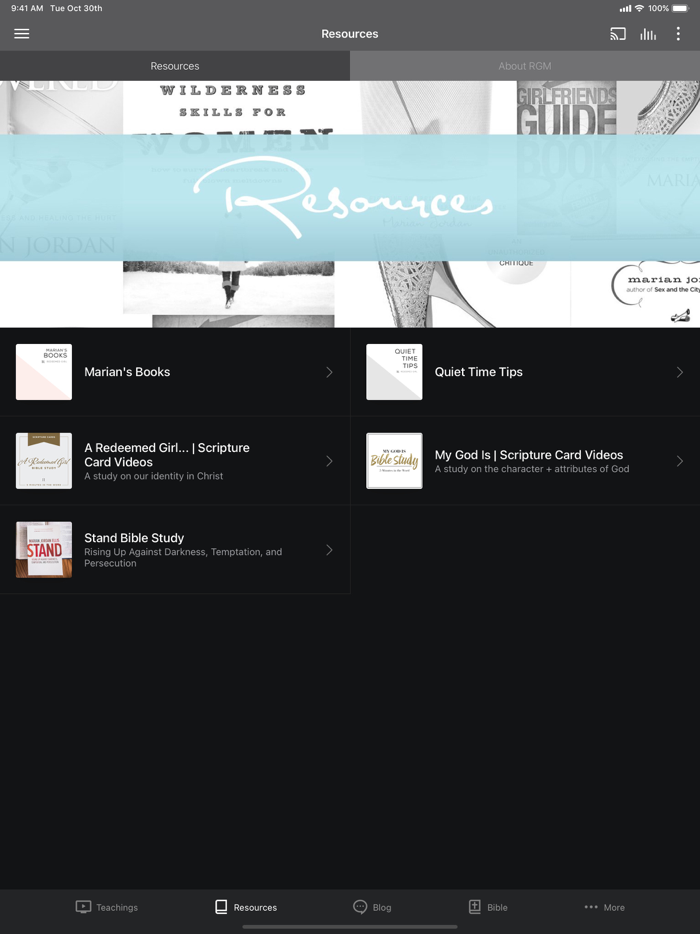The width and height of the screenshot is (700, 934).
Task: Expand the A Redeemed Girl row chevron
Action: click(329, 460)
